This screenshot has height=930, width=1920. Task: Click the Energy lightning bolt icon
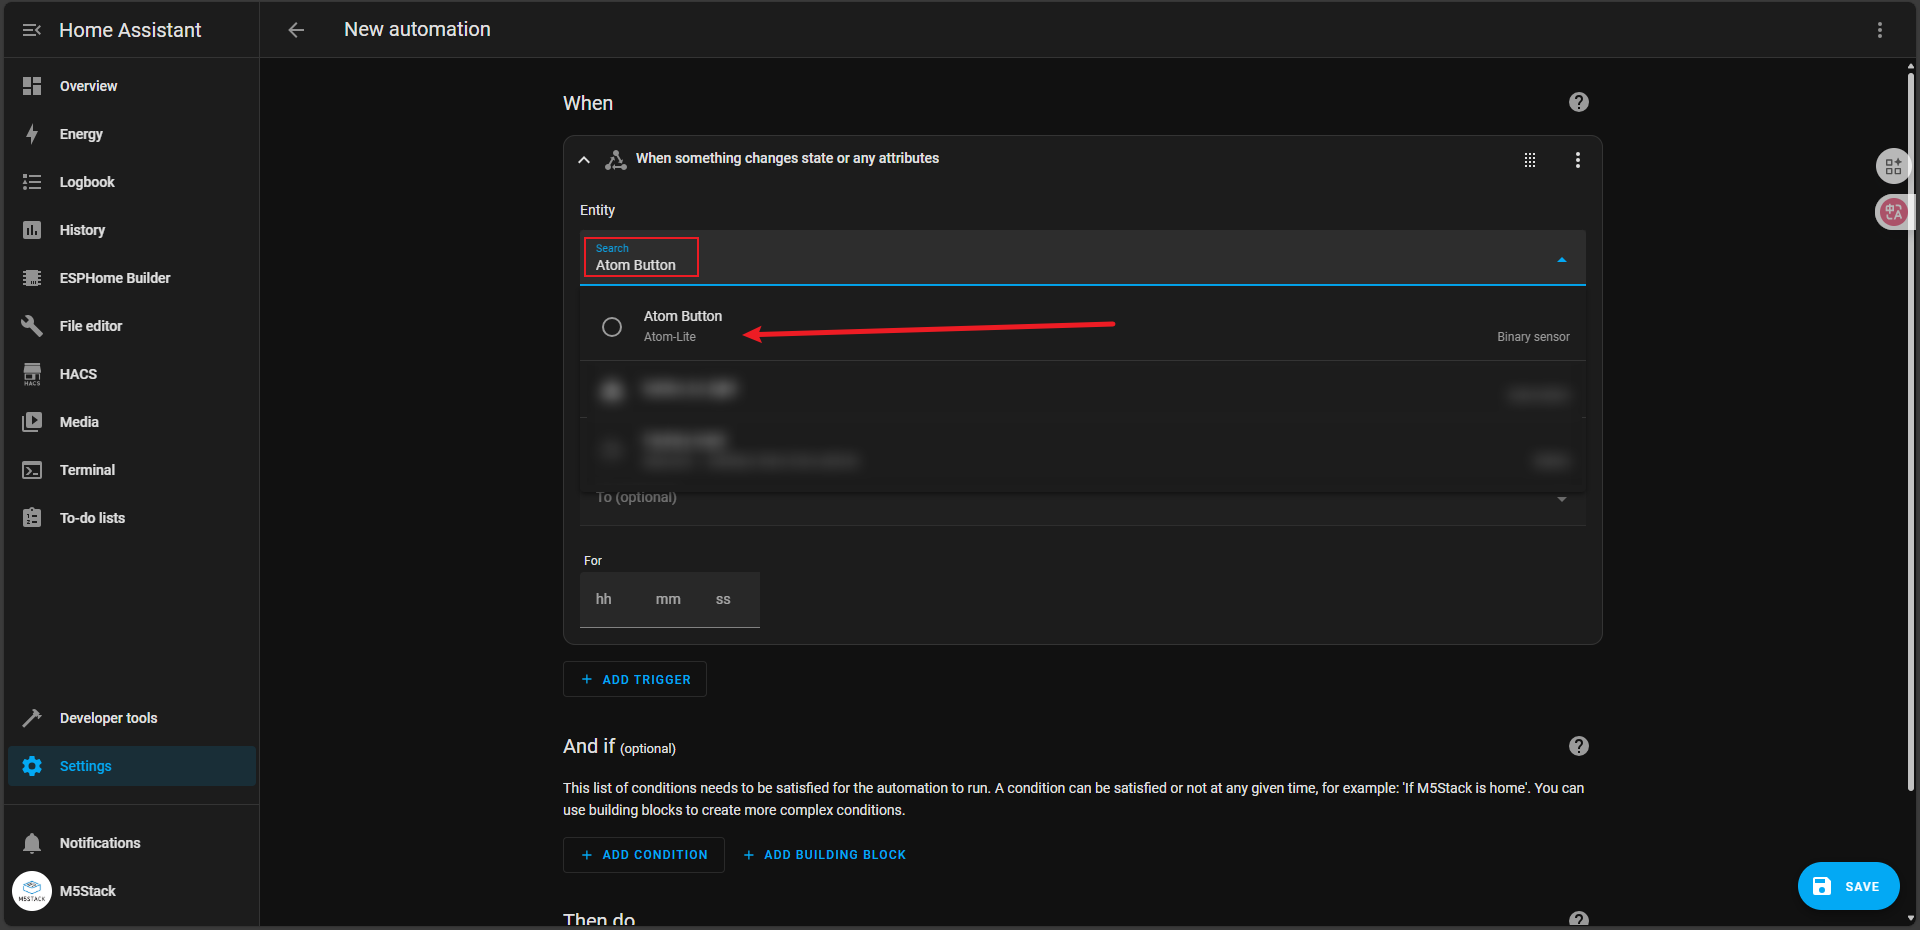(32, 134)
